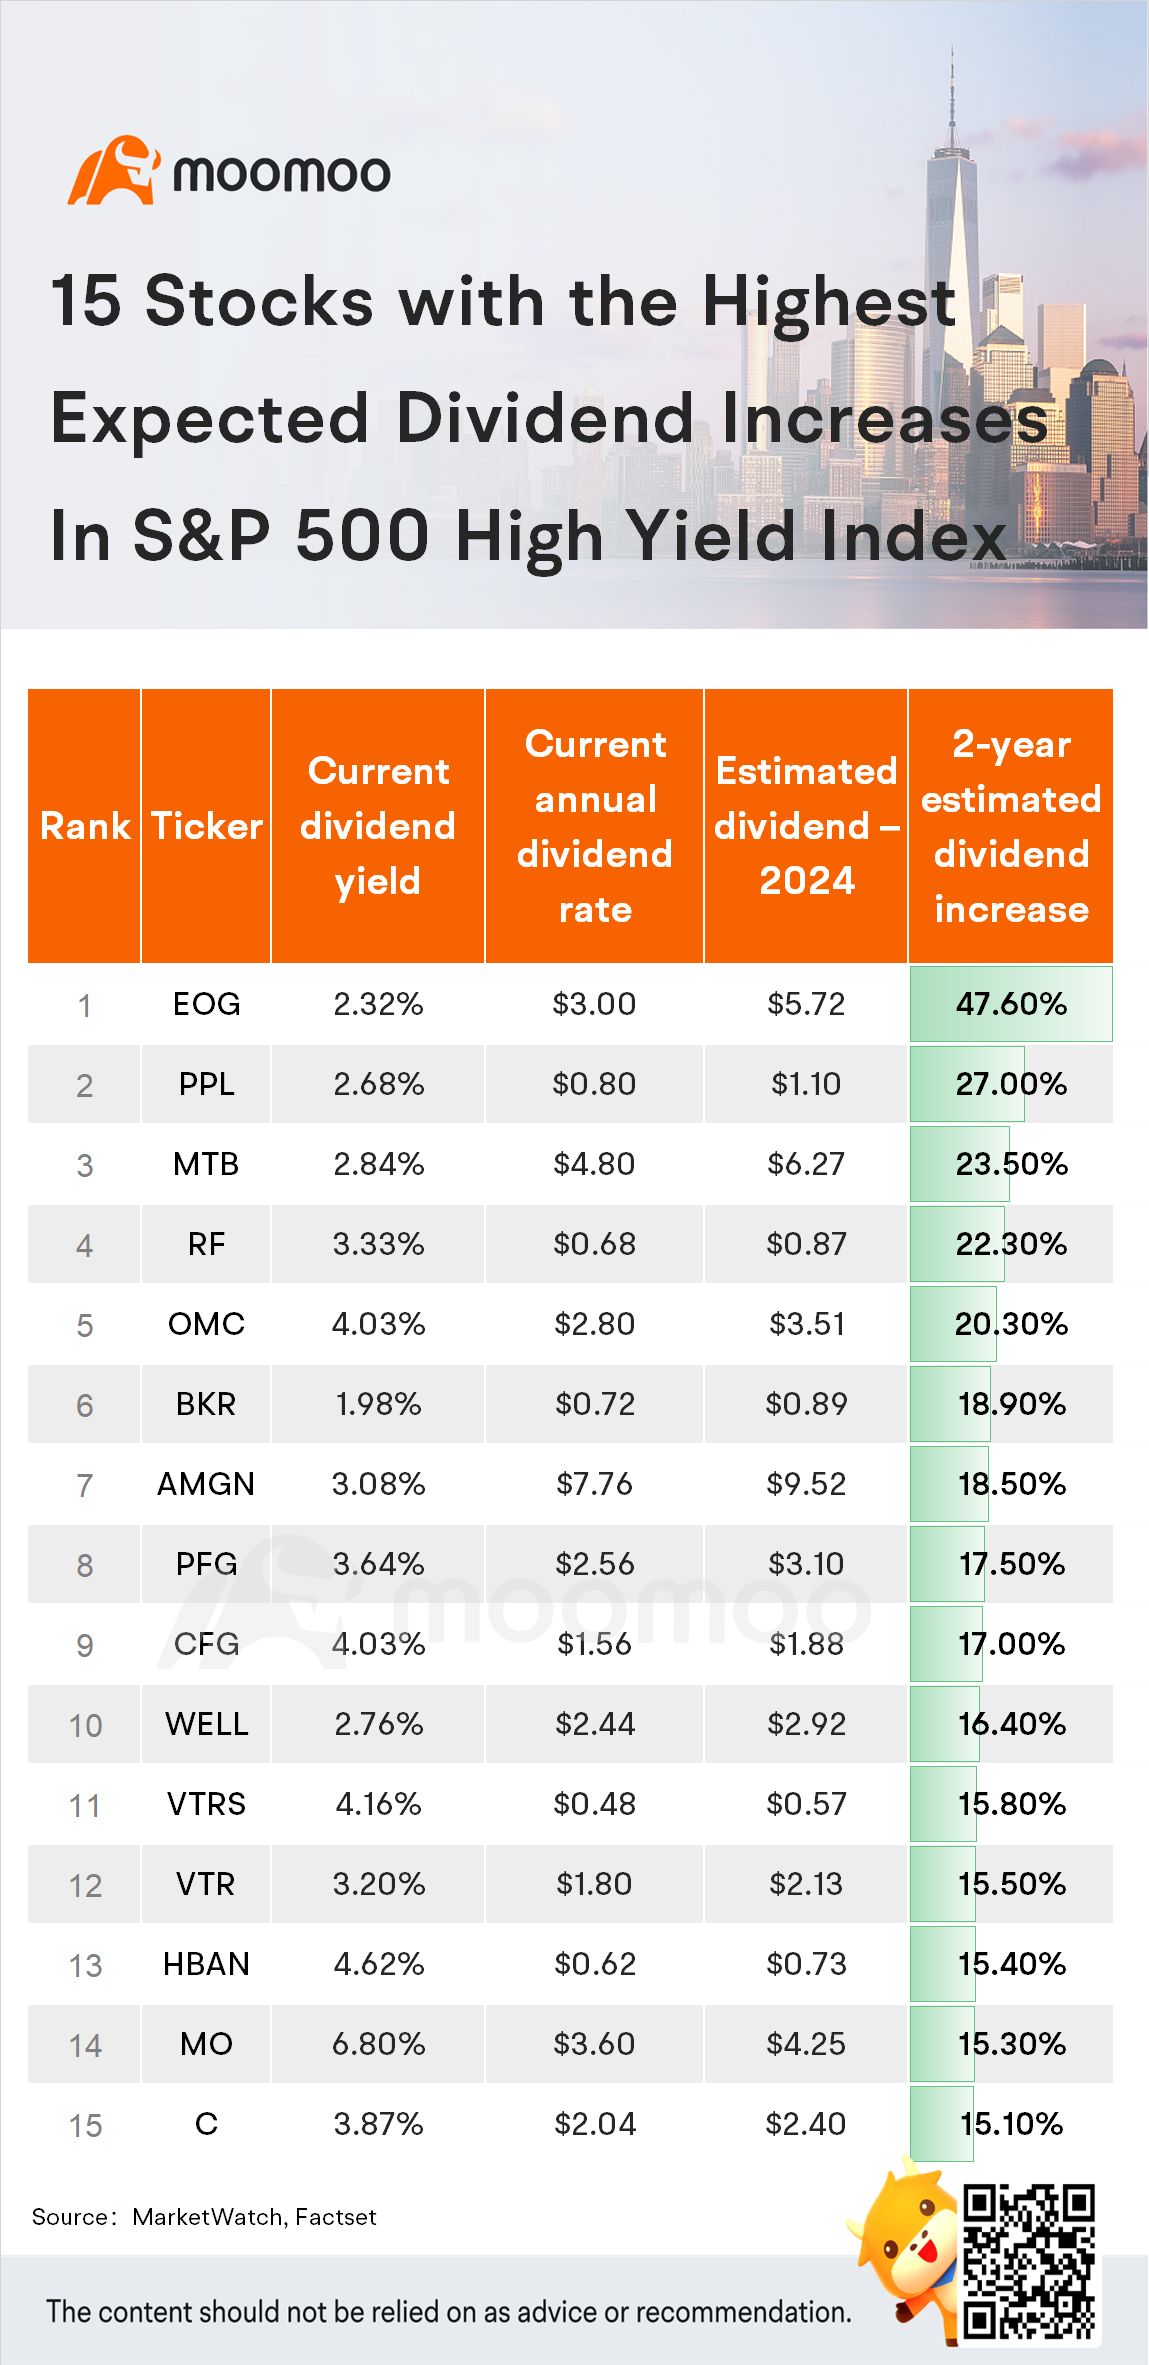The image size is (1149, 2365).
Task: Click the $9.52 estimated dividend value
Action: click(806, 1484)
